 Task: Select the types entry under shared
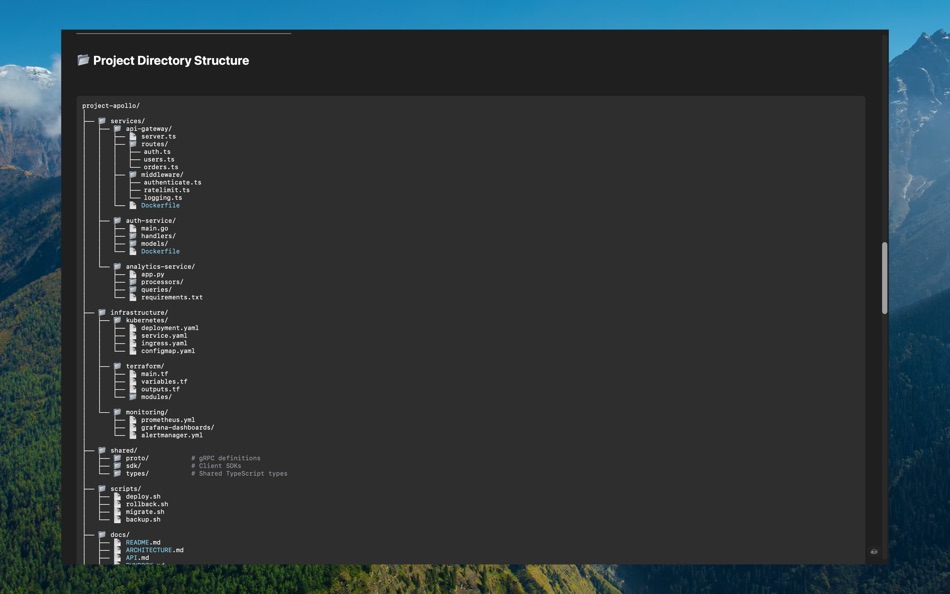point(137,473)
